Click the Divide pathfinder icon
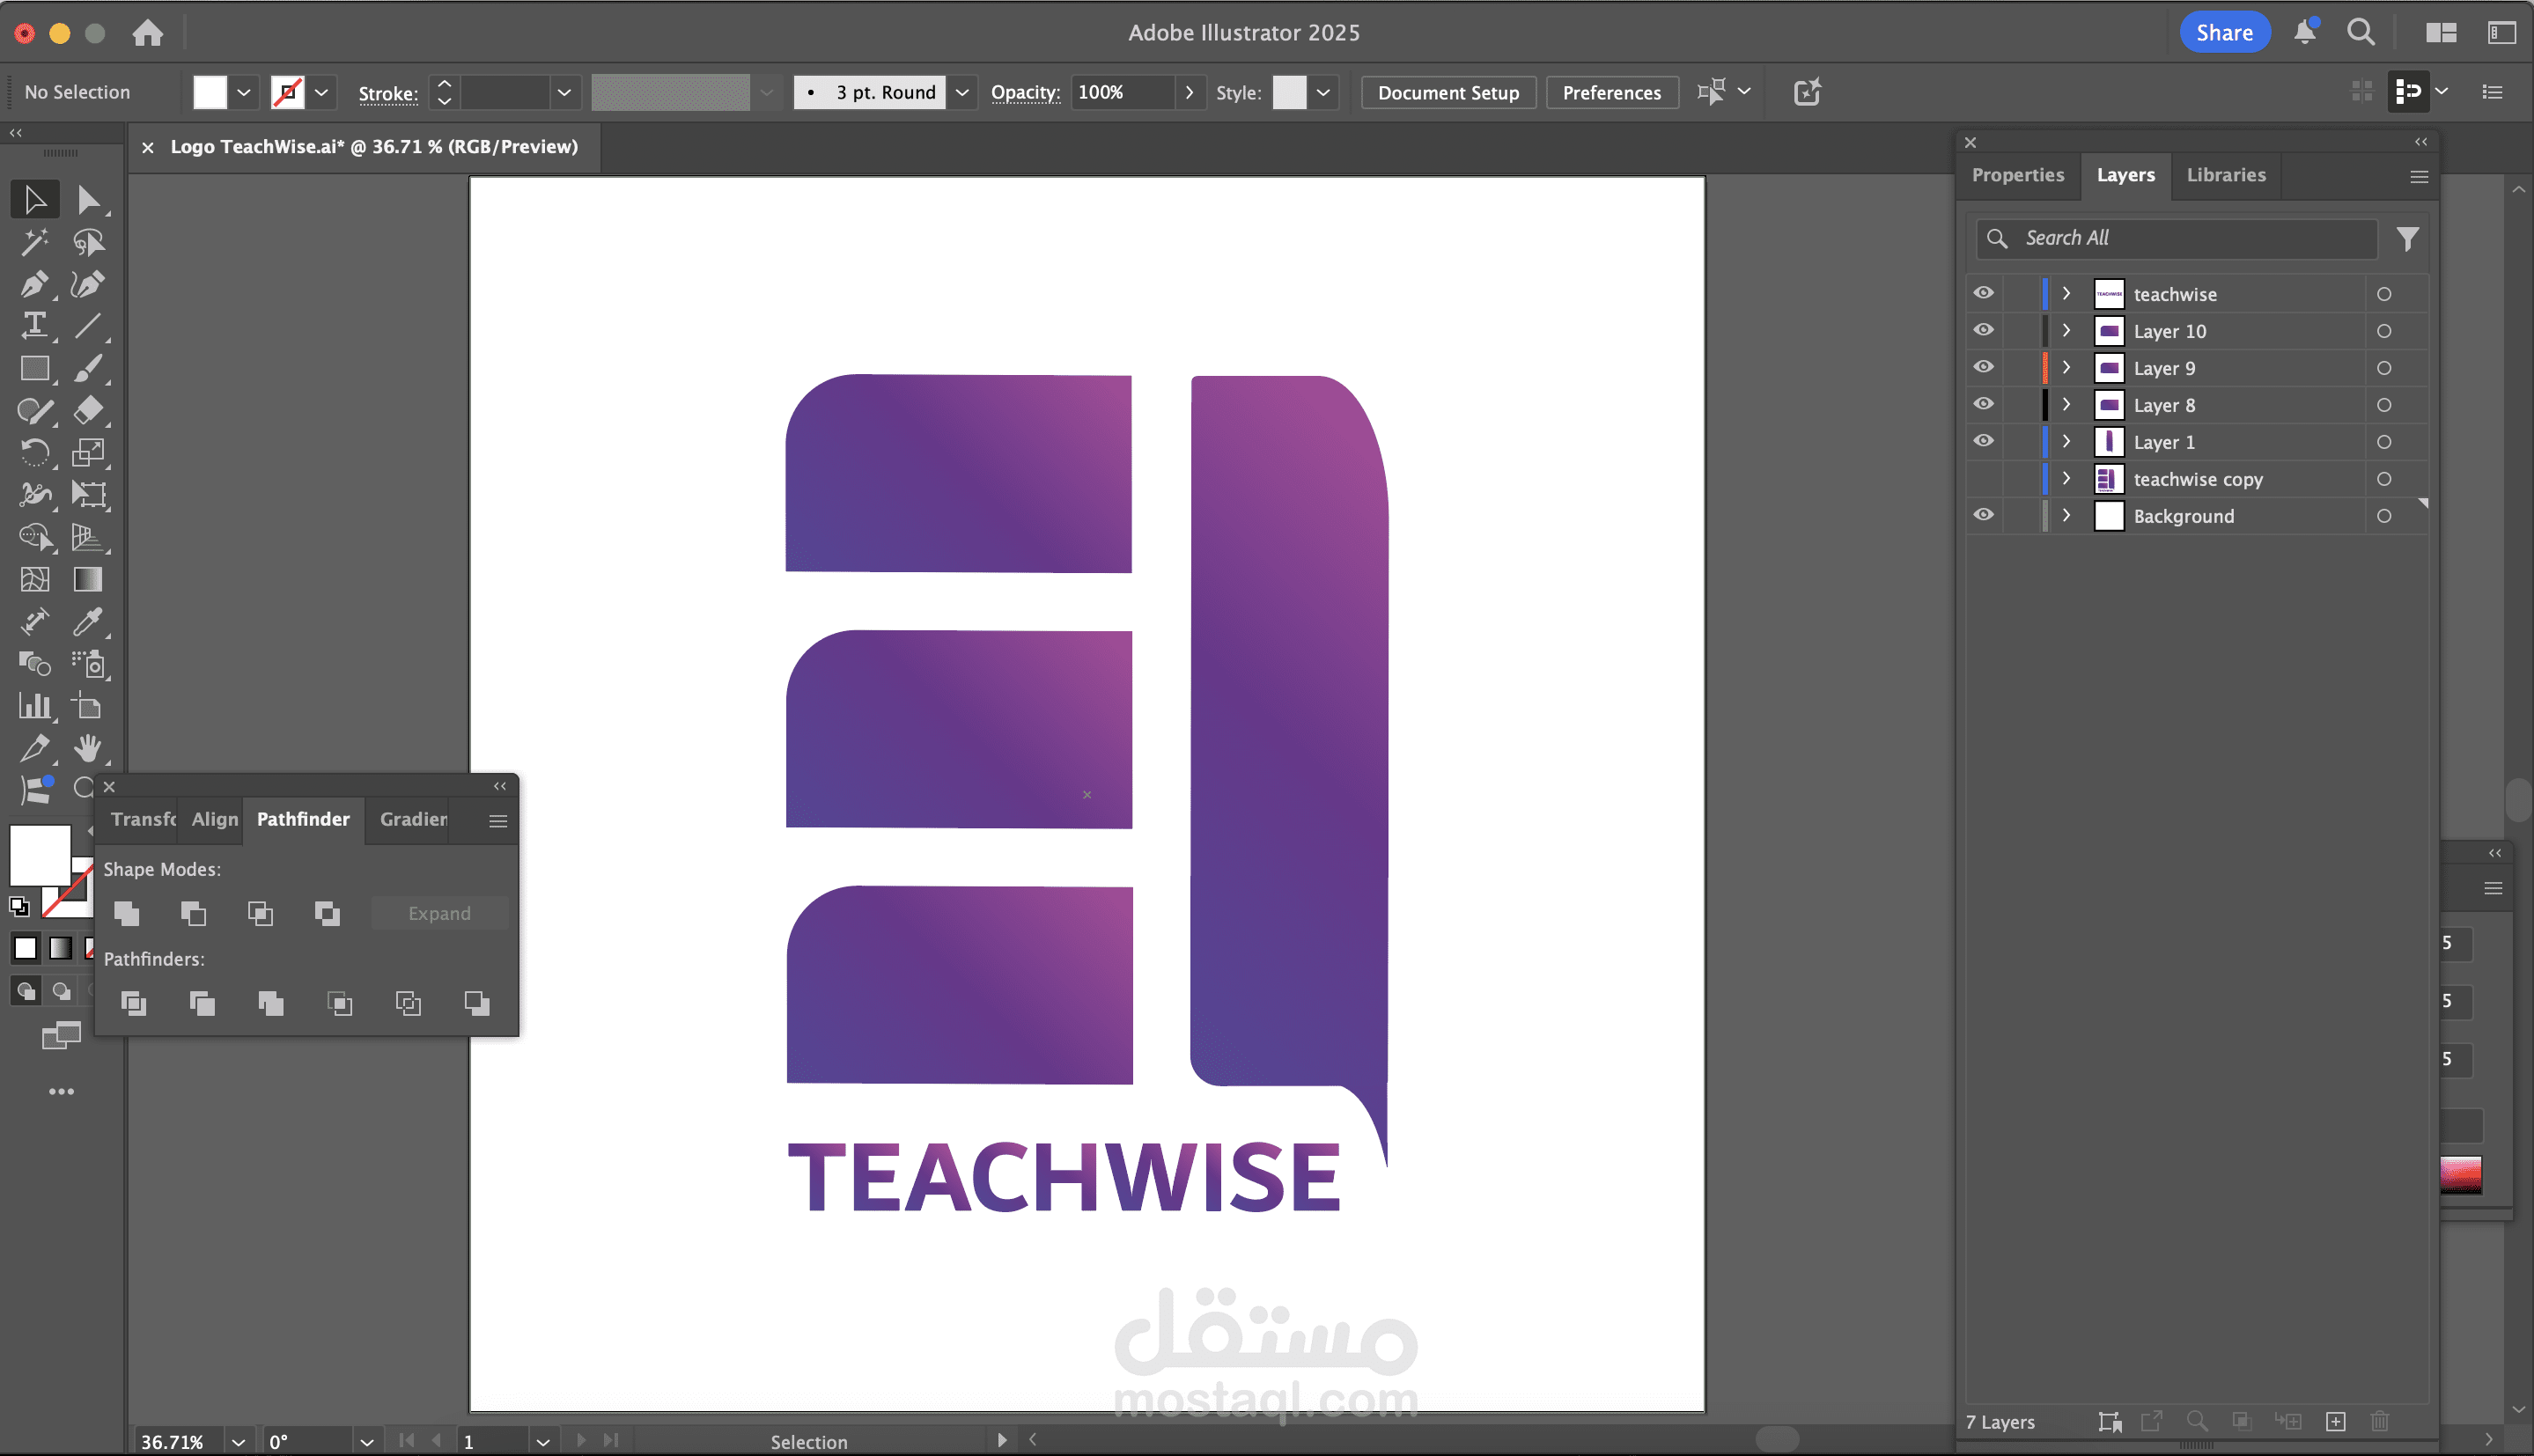 [x=133, y=1003]
